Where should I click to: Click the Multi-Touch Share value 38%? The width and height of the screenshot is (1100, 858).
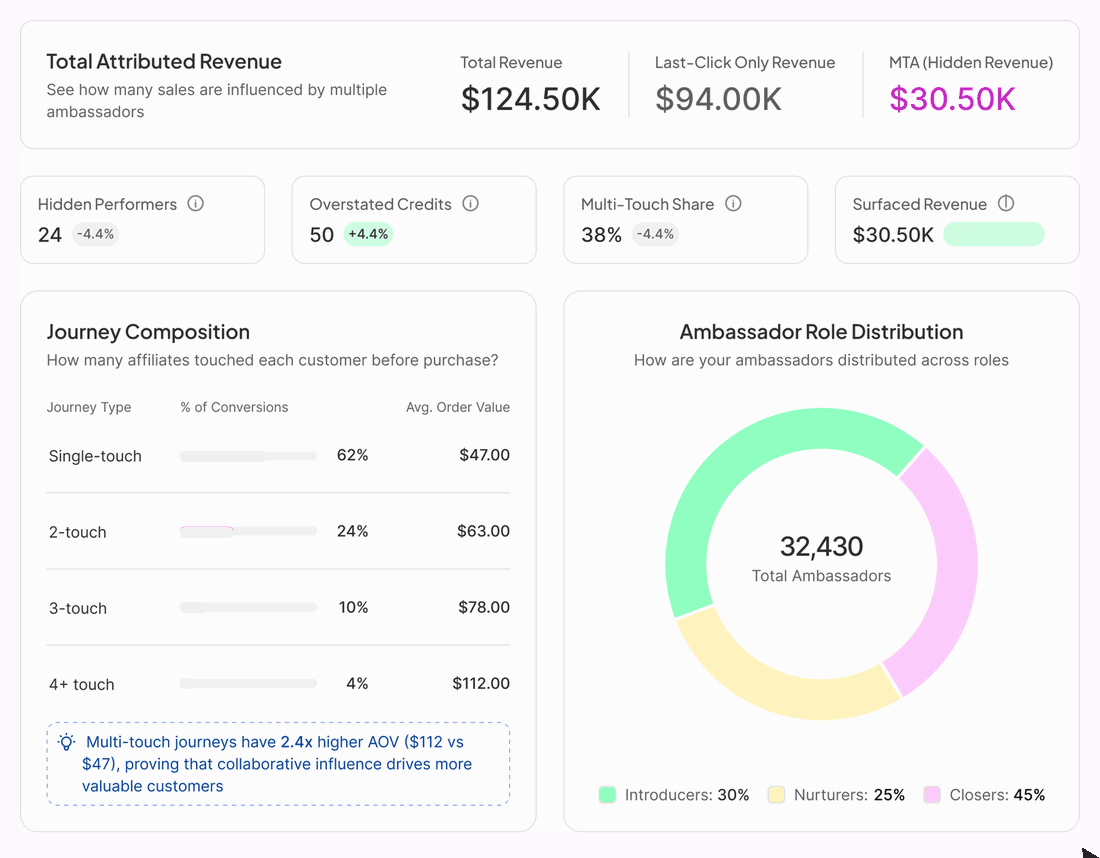click(601, 234)
